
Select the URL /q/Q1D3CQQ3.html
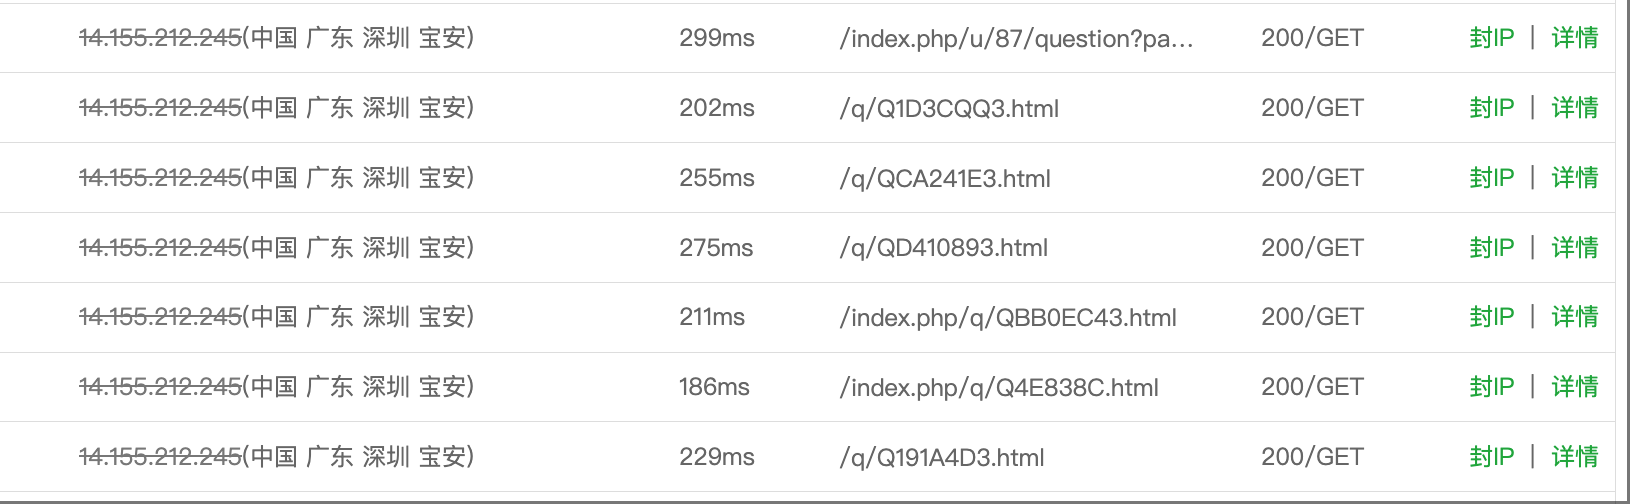pos(949,109)
